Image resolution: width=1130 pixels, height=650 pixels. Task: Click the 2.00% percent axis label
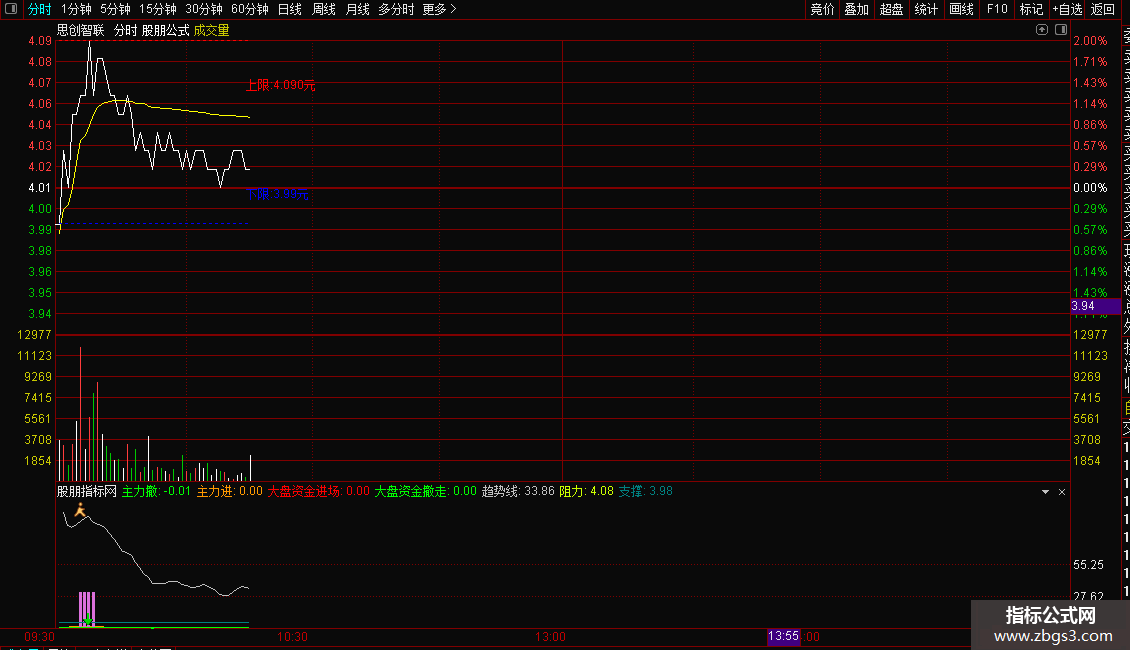tap(1090, 41)
